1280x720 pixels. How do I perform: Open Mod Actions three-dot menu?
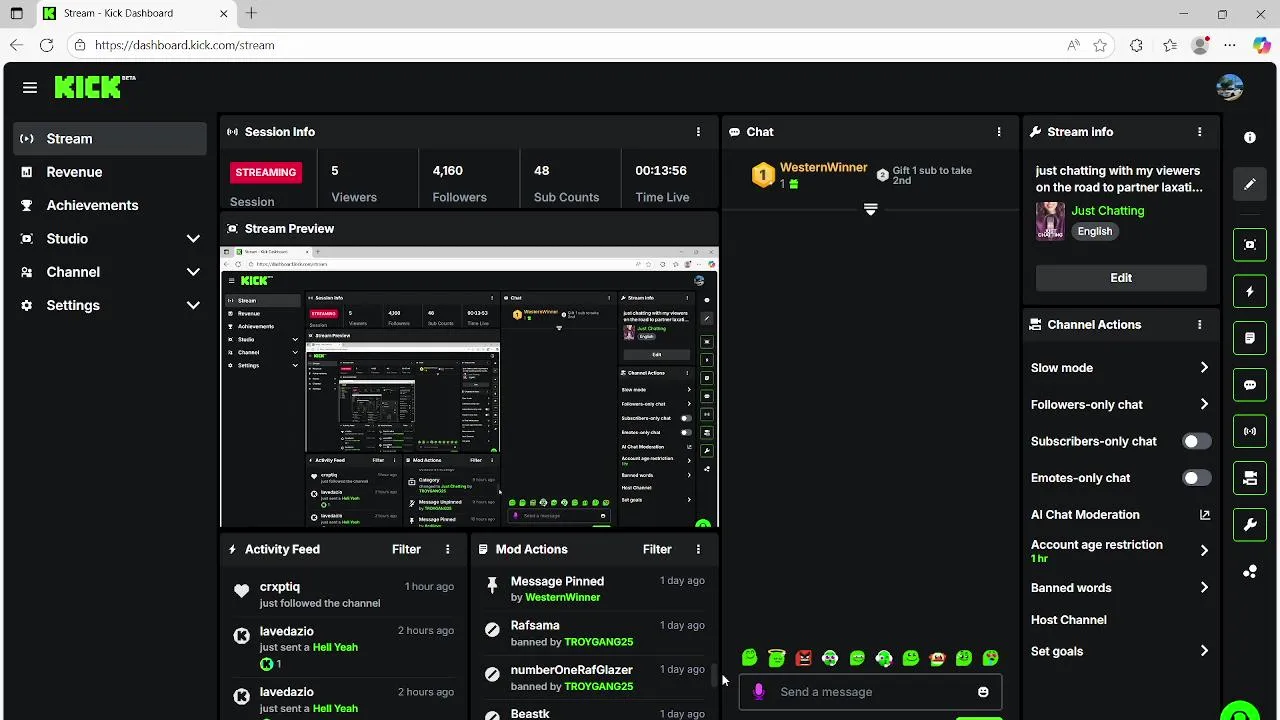[x=698, y=549]
